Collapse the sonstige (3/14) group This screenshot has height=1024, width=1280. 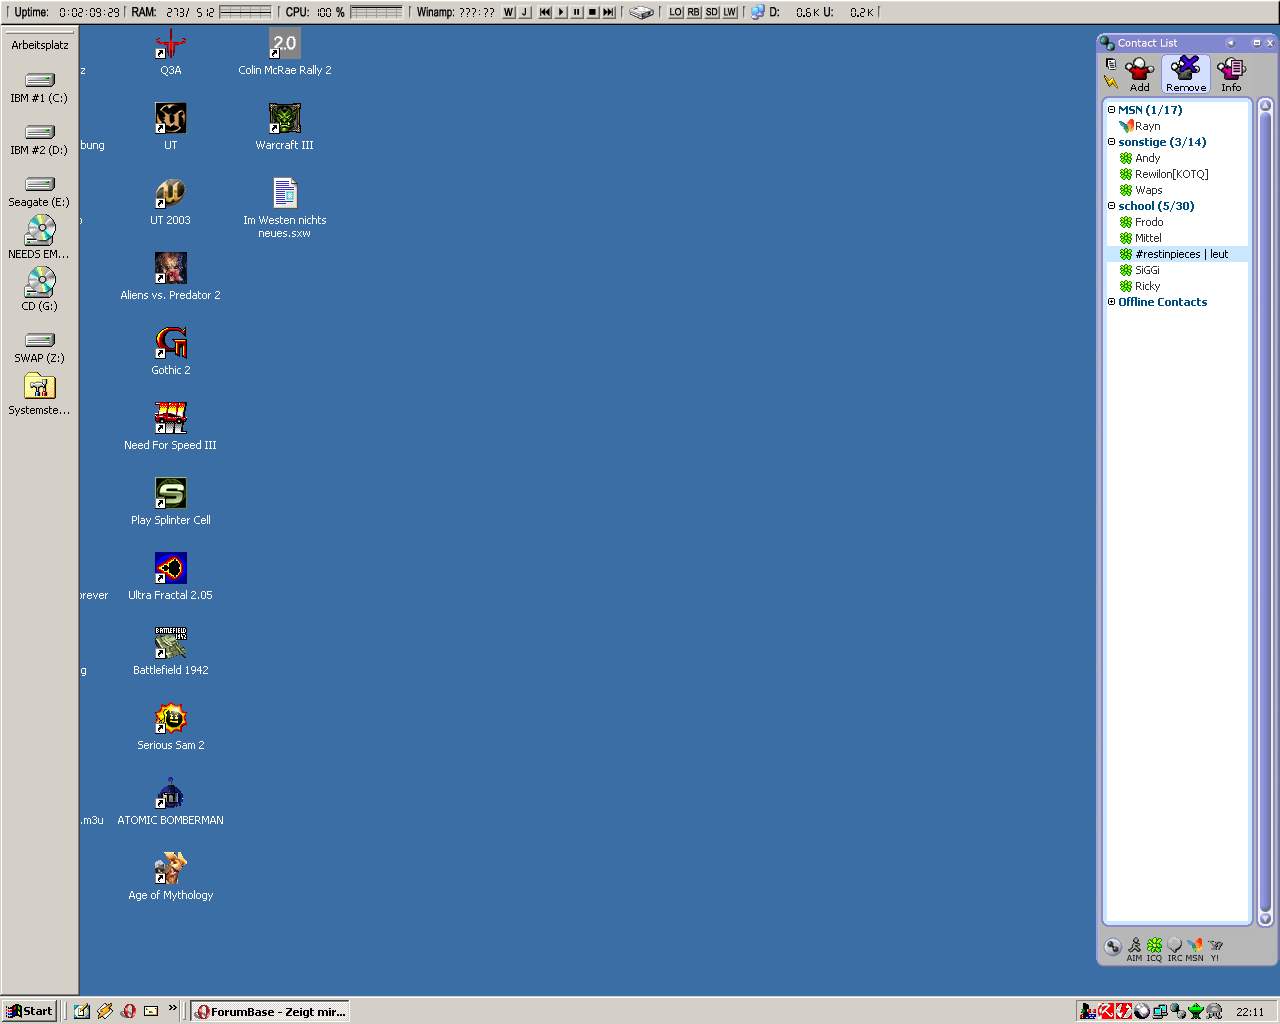tap(1111, 142)
